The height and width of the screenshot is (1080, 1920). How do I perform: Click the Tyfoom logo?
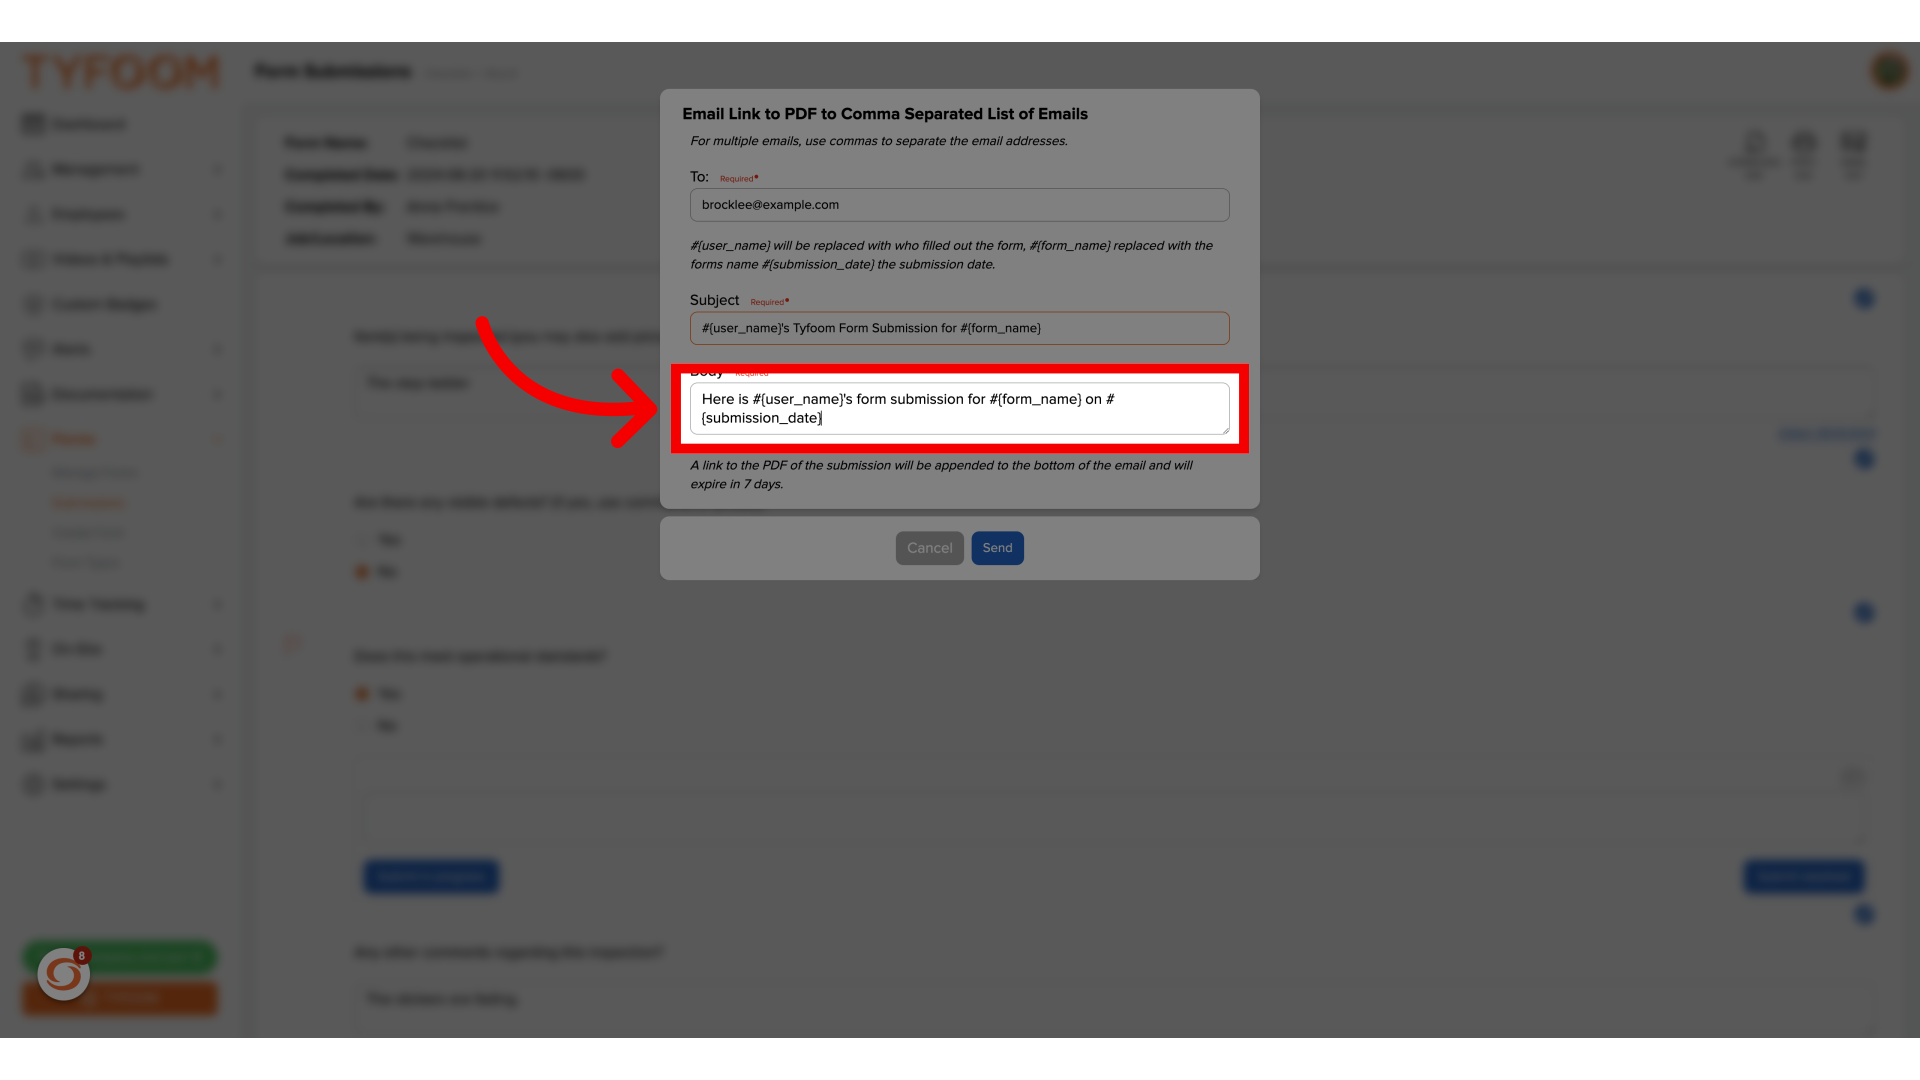tap(121, 72)
